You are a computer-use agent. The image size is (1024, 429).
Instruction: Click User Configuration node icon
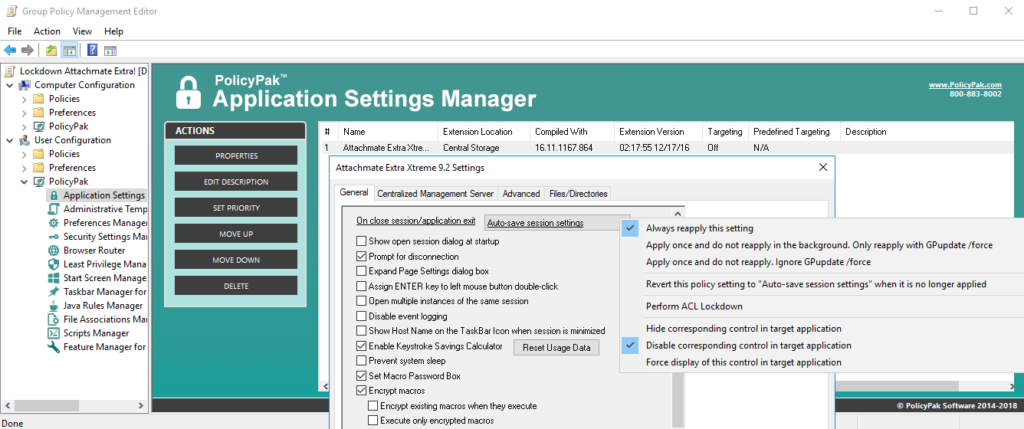pos(25,140)
